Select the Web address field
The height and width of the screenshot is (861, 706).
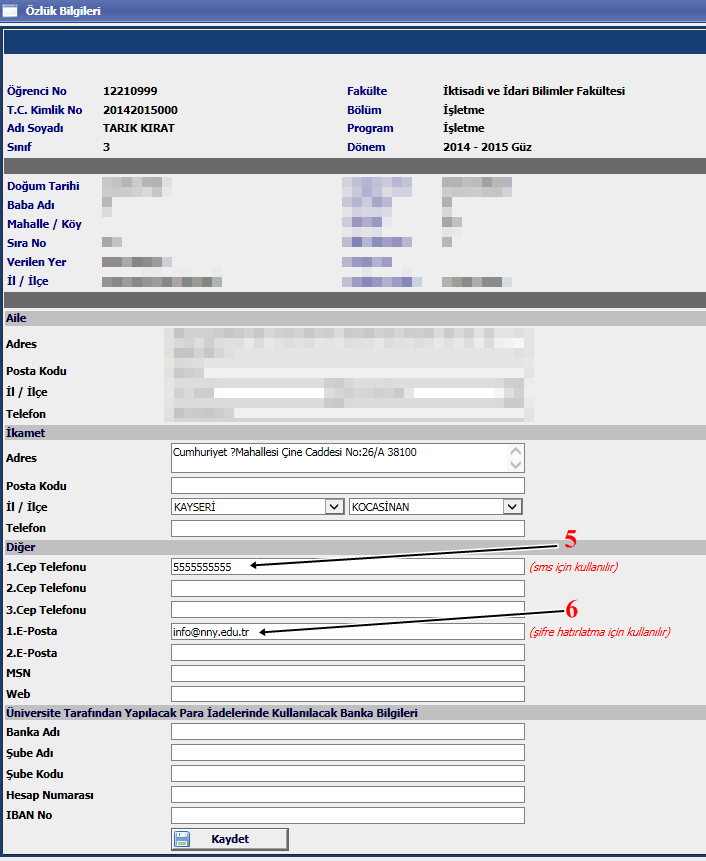[x=347, y=694]
